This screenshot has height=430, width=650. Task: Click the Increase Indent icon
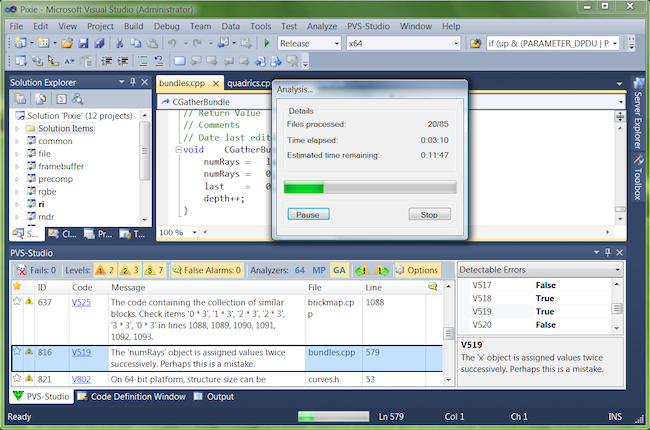[123, 61]
